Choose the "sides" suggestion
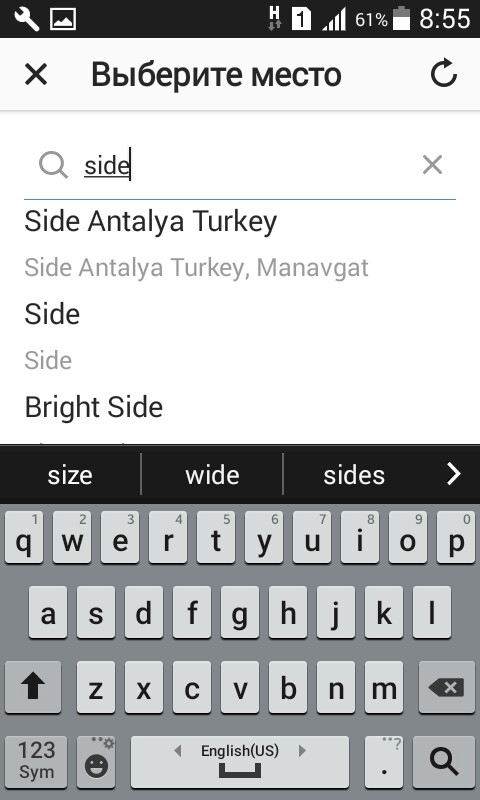Image resolution: width=480 pixels, height=800 pixels. 354,475
